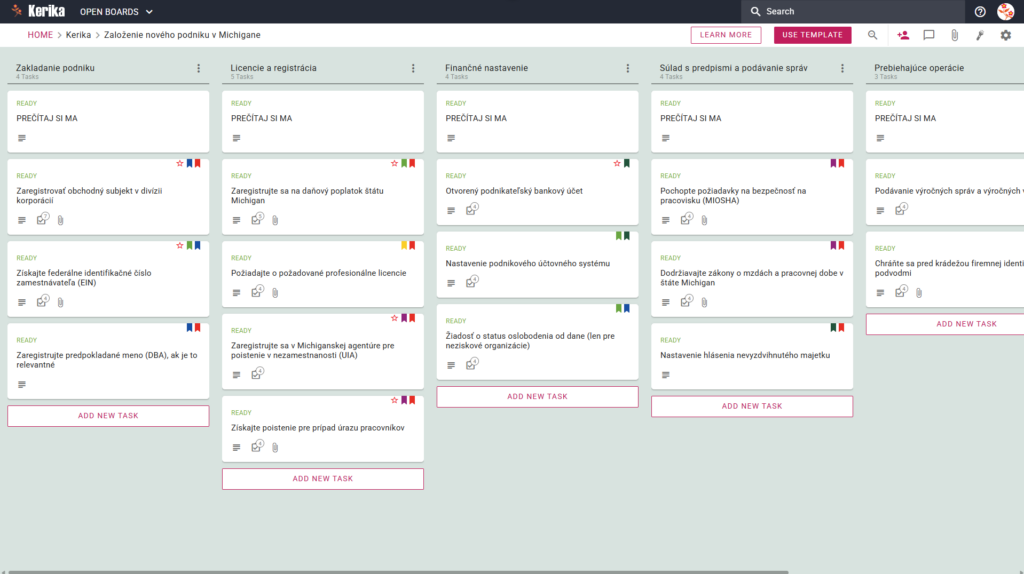1024x574 pixels.
Task: Click purple tag on Pochopte požiadavky na bezpečnosť card
Action: [833, 163]
